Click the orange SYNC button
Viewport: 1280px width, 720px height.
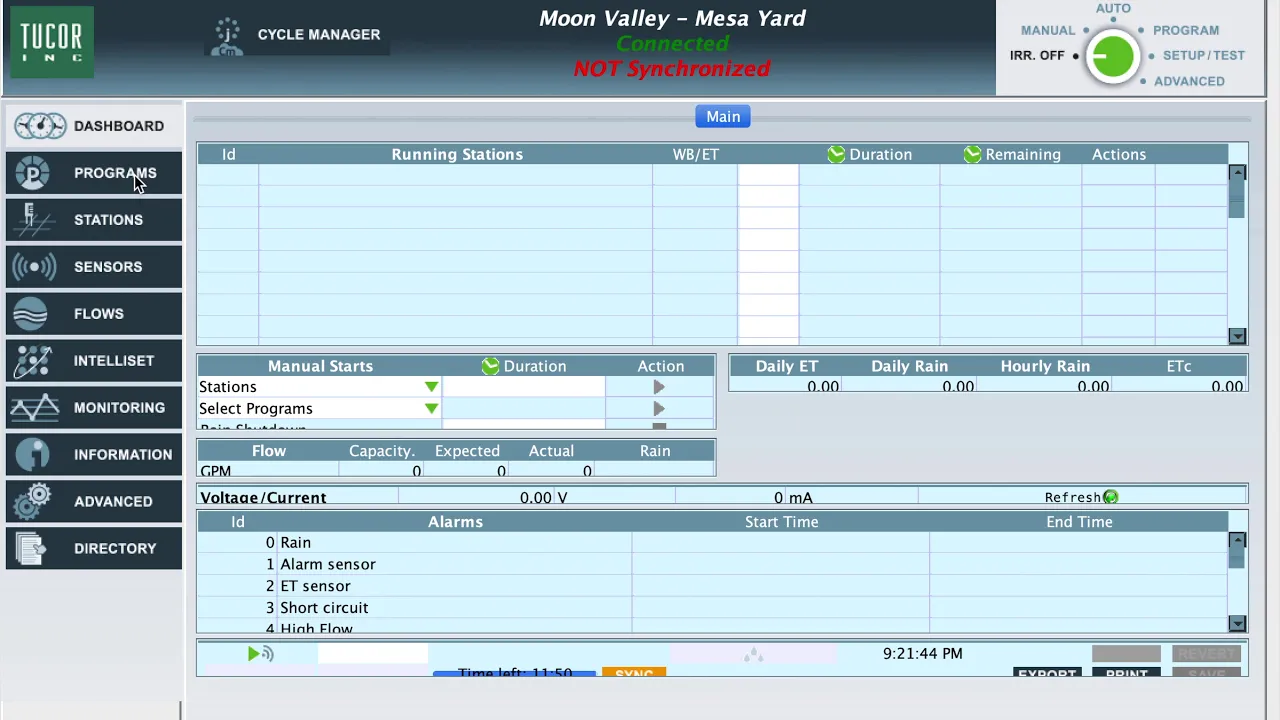click(x=634, y=674)
